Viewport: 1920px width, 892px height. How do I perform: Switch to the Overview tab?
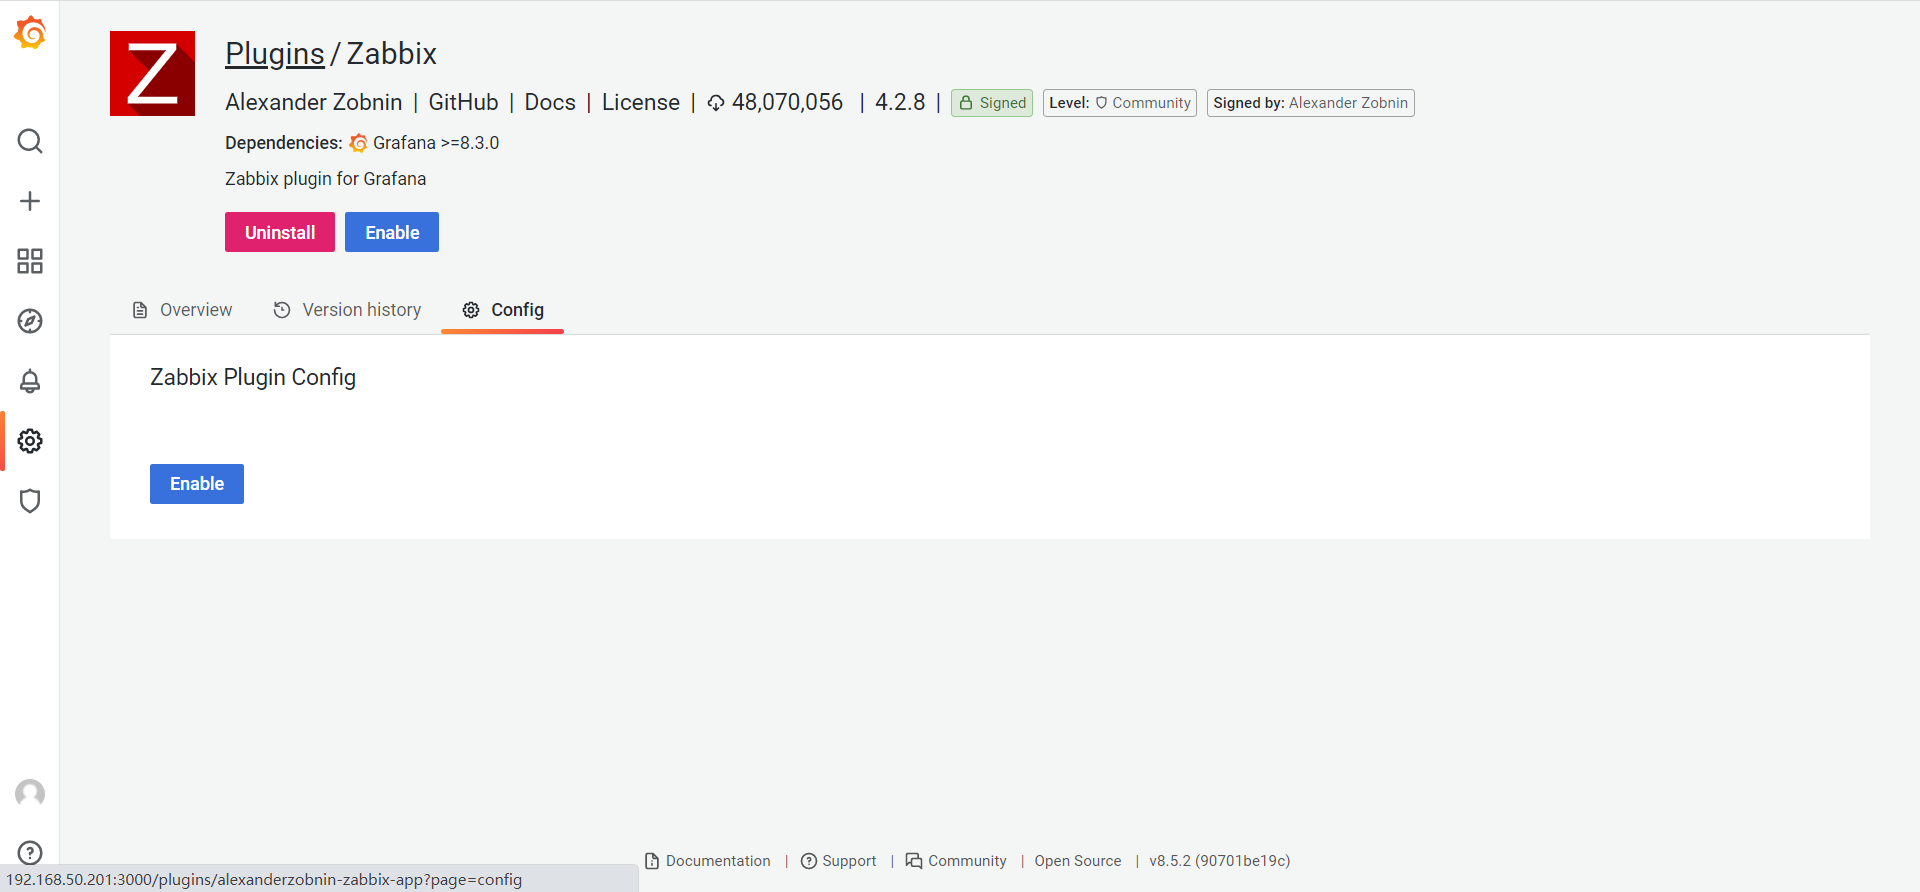coord(182,310)
